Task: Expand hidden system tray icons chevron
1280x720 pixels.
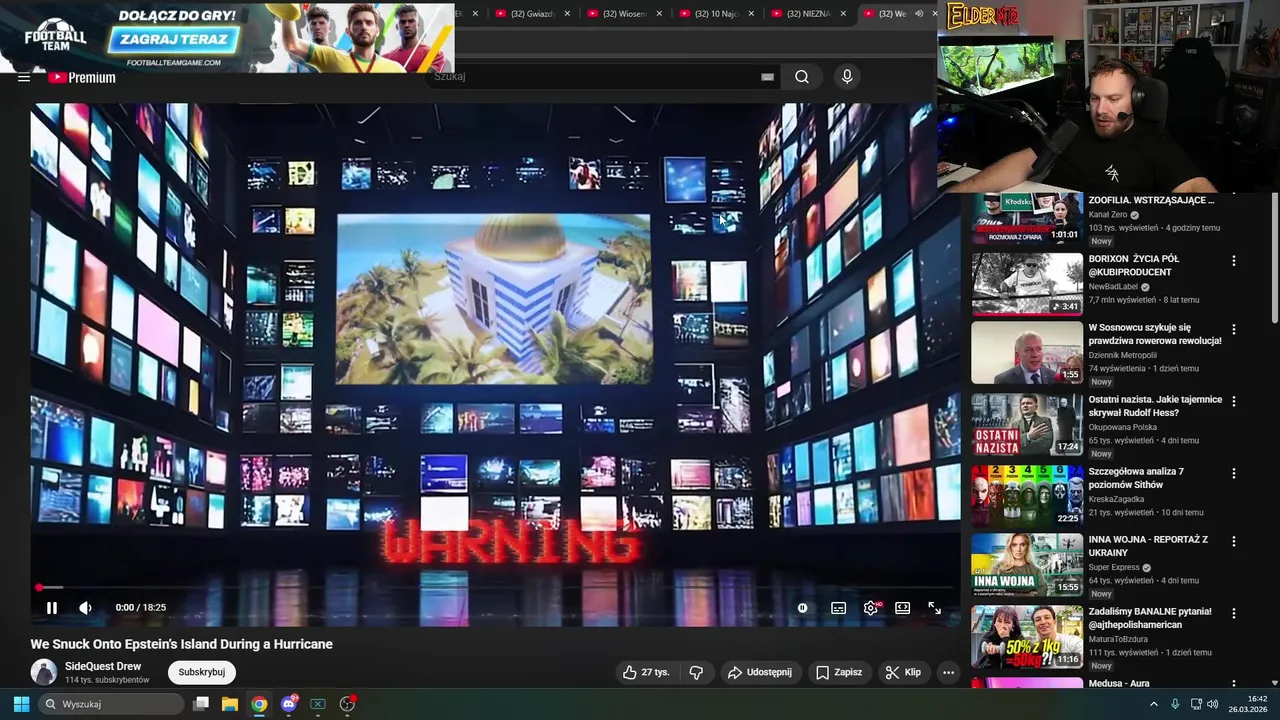Action: coord(1153,704)
